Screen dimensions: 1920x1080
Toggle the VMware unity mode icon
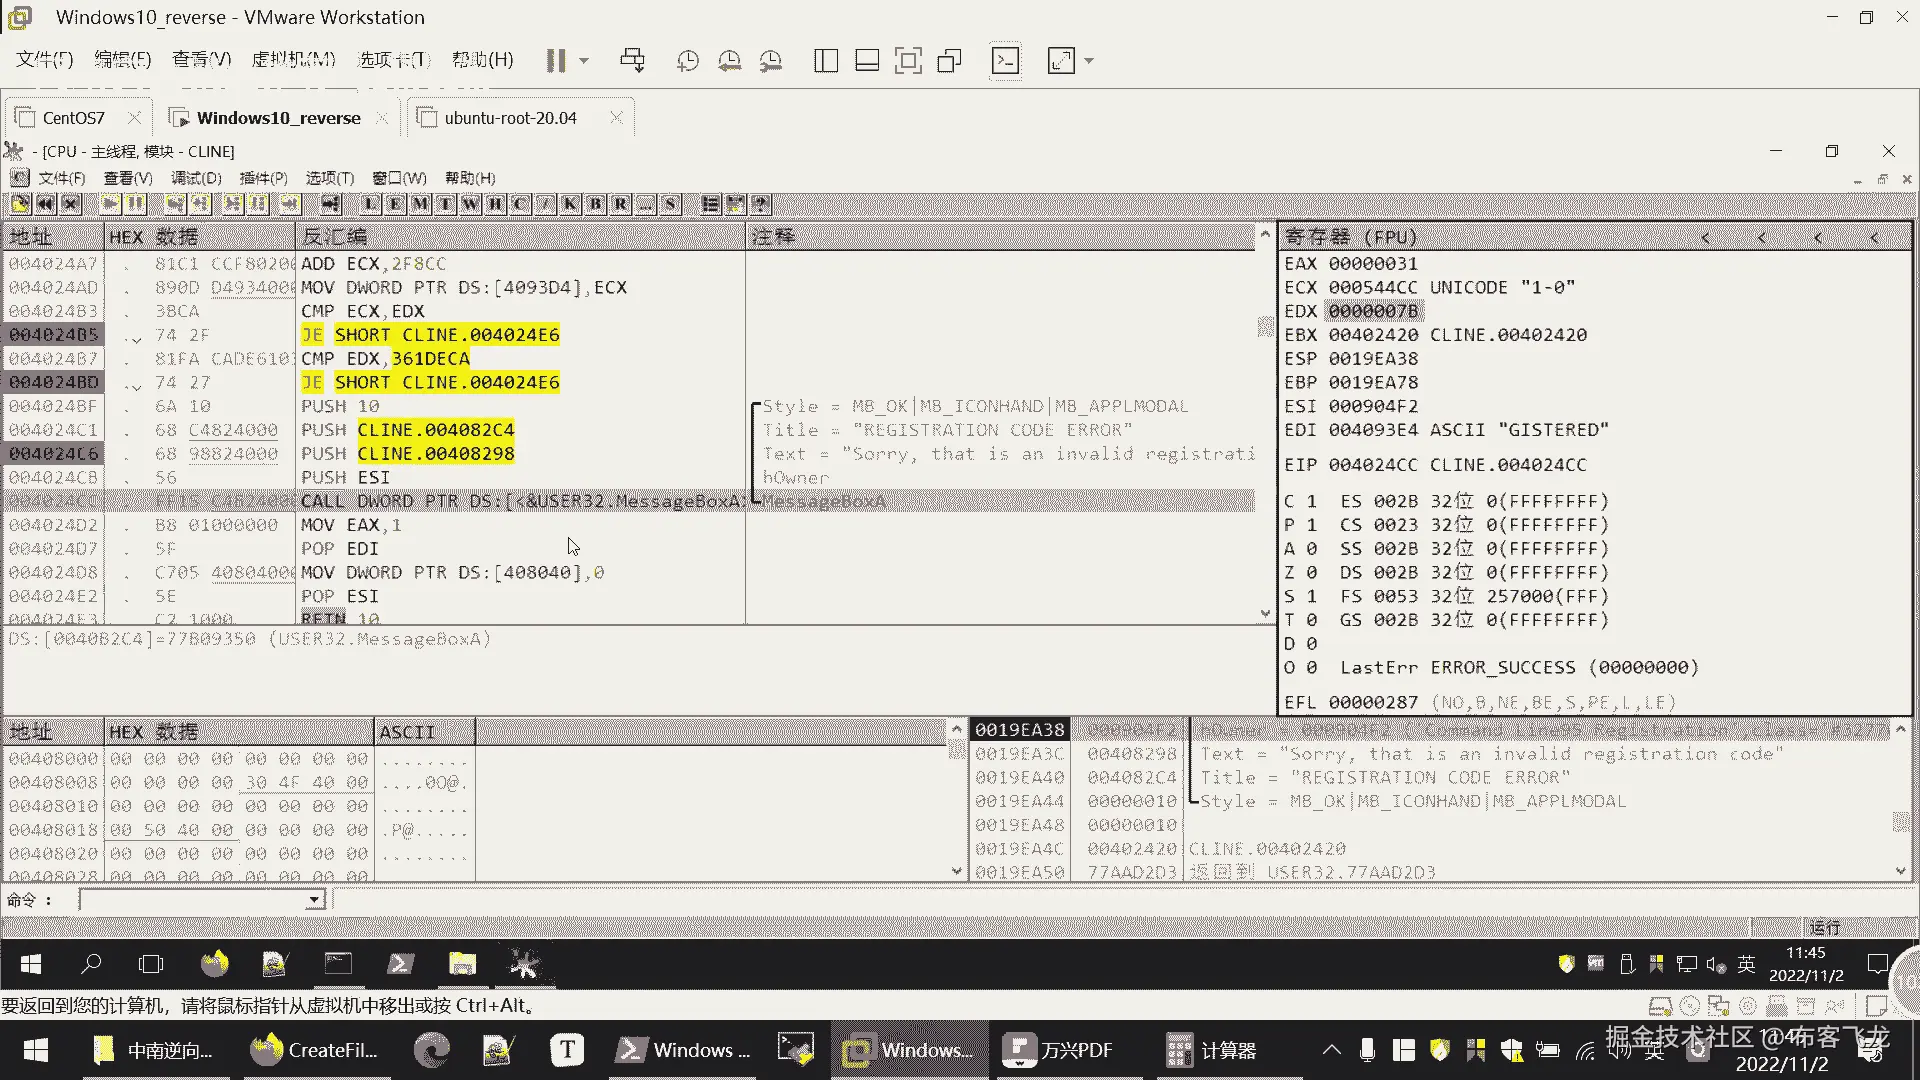(949, 61)
